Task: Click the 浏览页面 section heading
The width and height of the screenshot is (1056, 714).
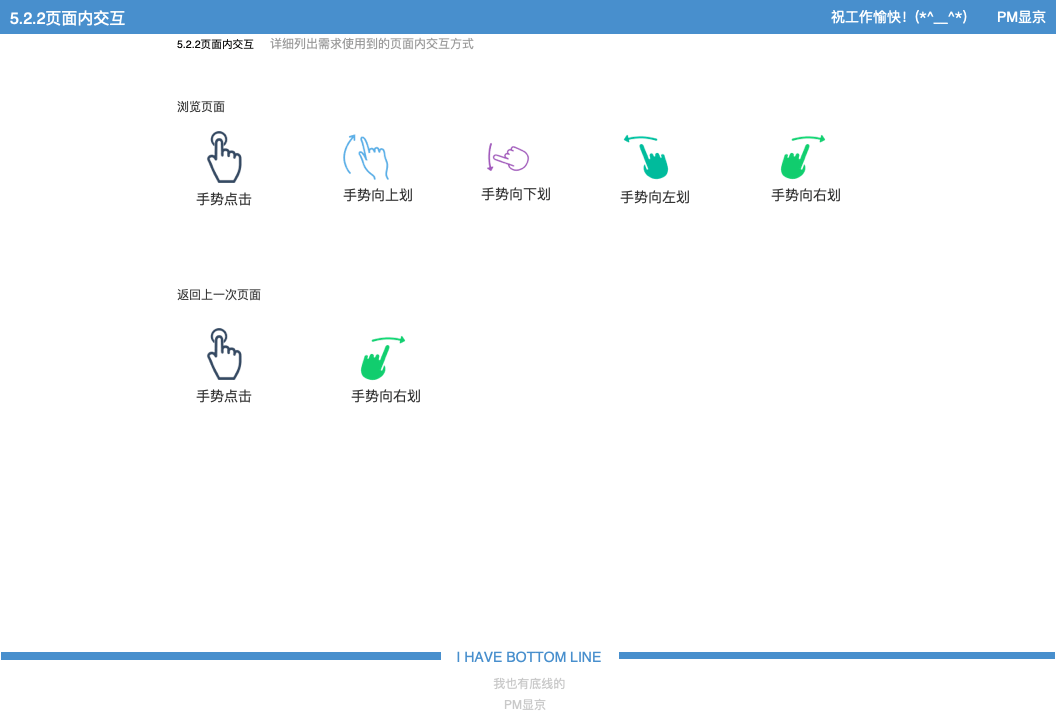Action: click(201, 107)
